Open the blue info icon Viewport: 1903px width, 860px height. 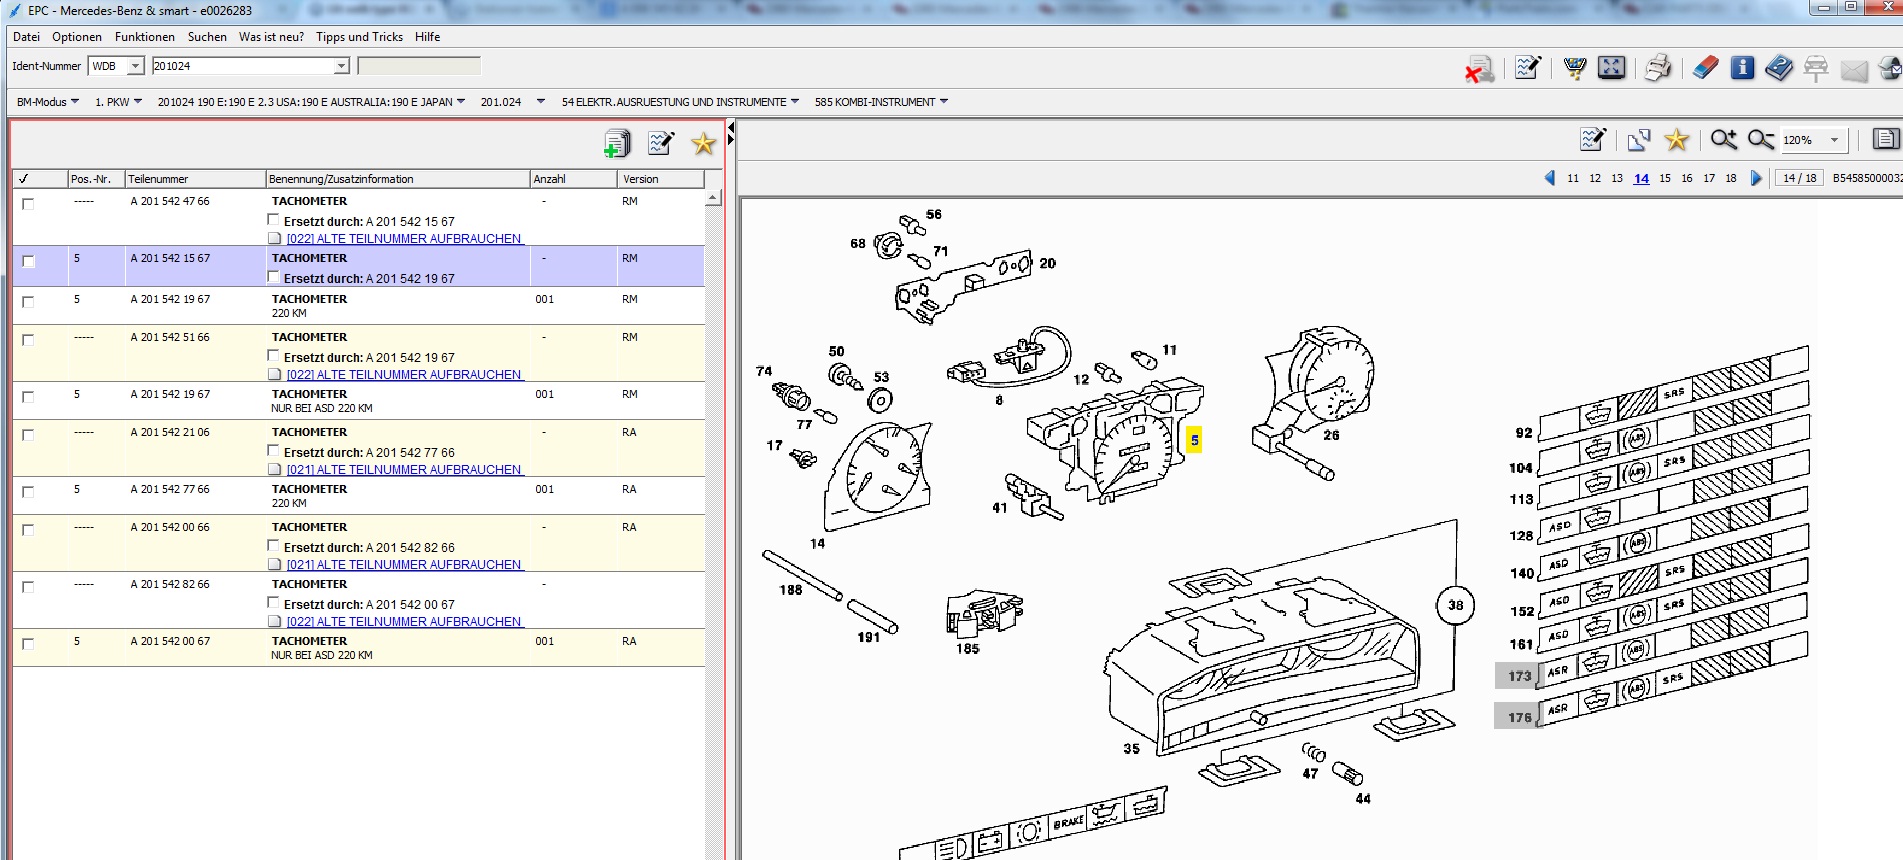click(x=1742, y=67)
